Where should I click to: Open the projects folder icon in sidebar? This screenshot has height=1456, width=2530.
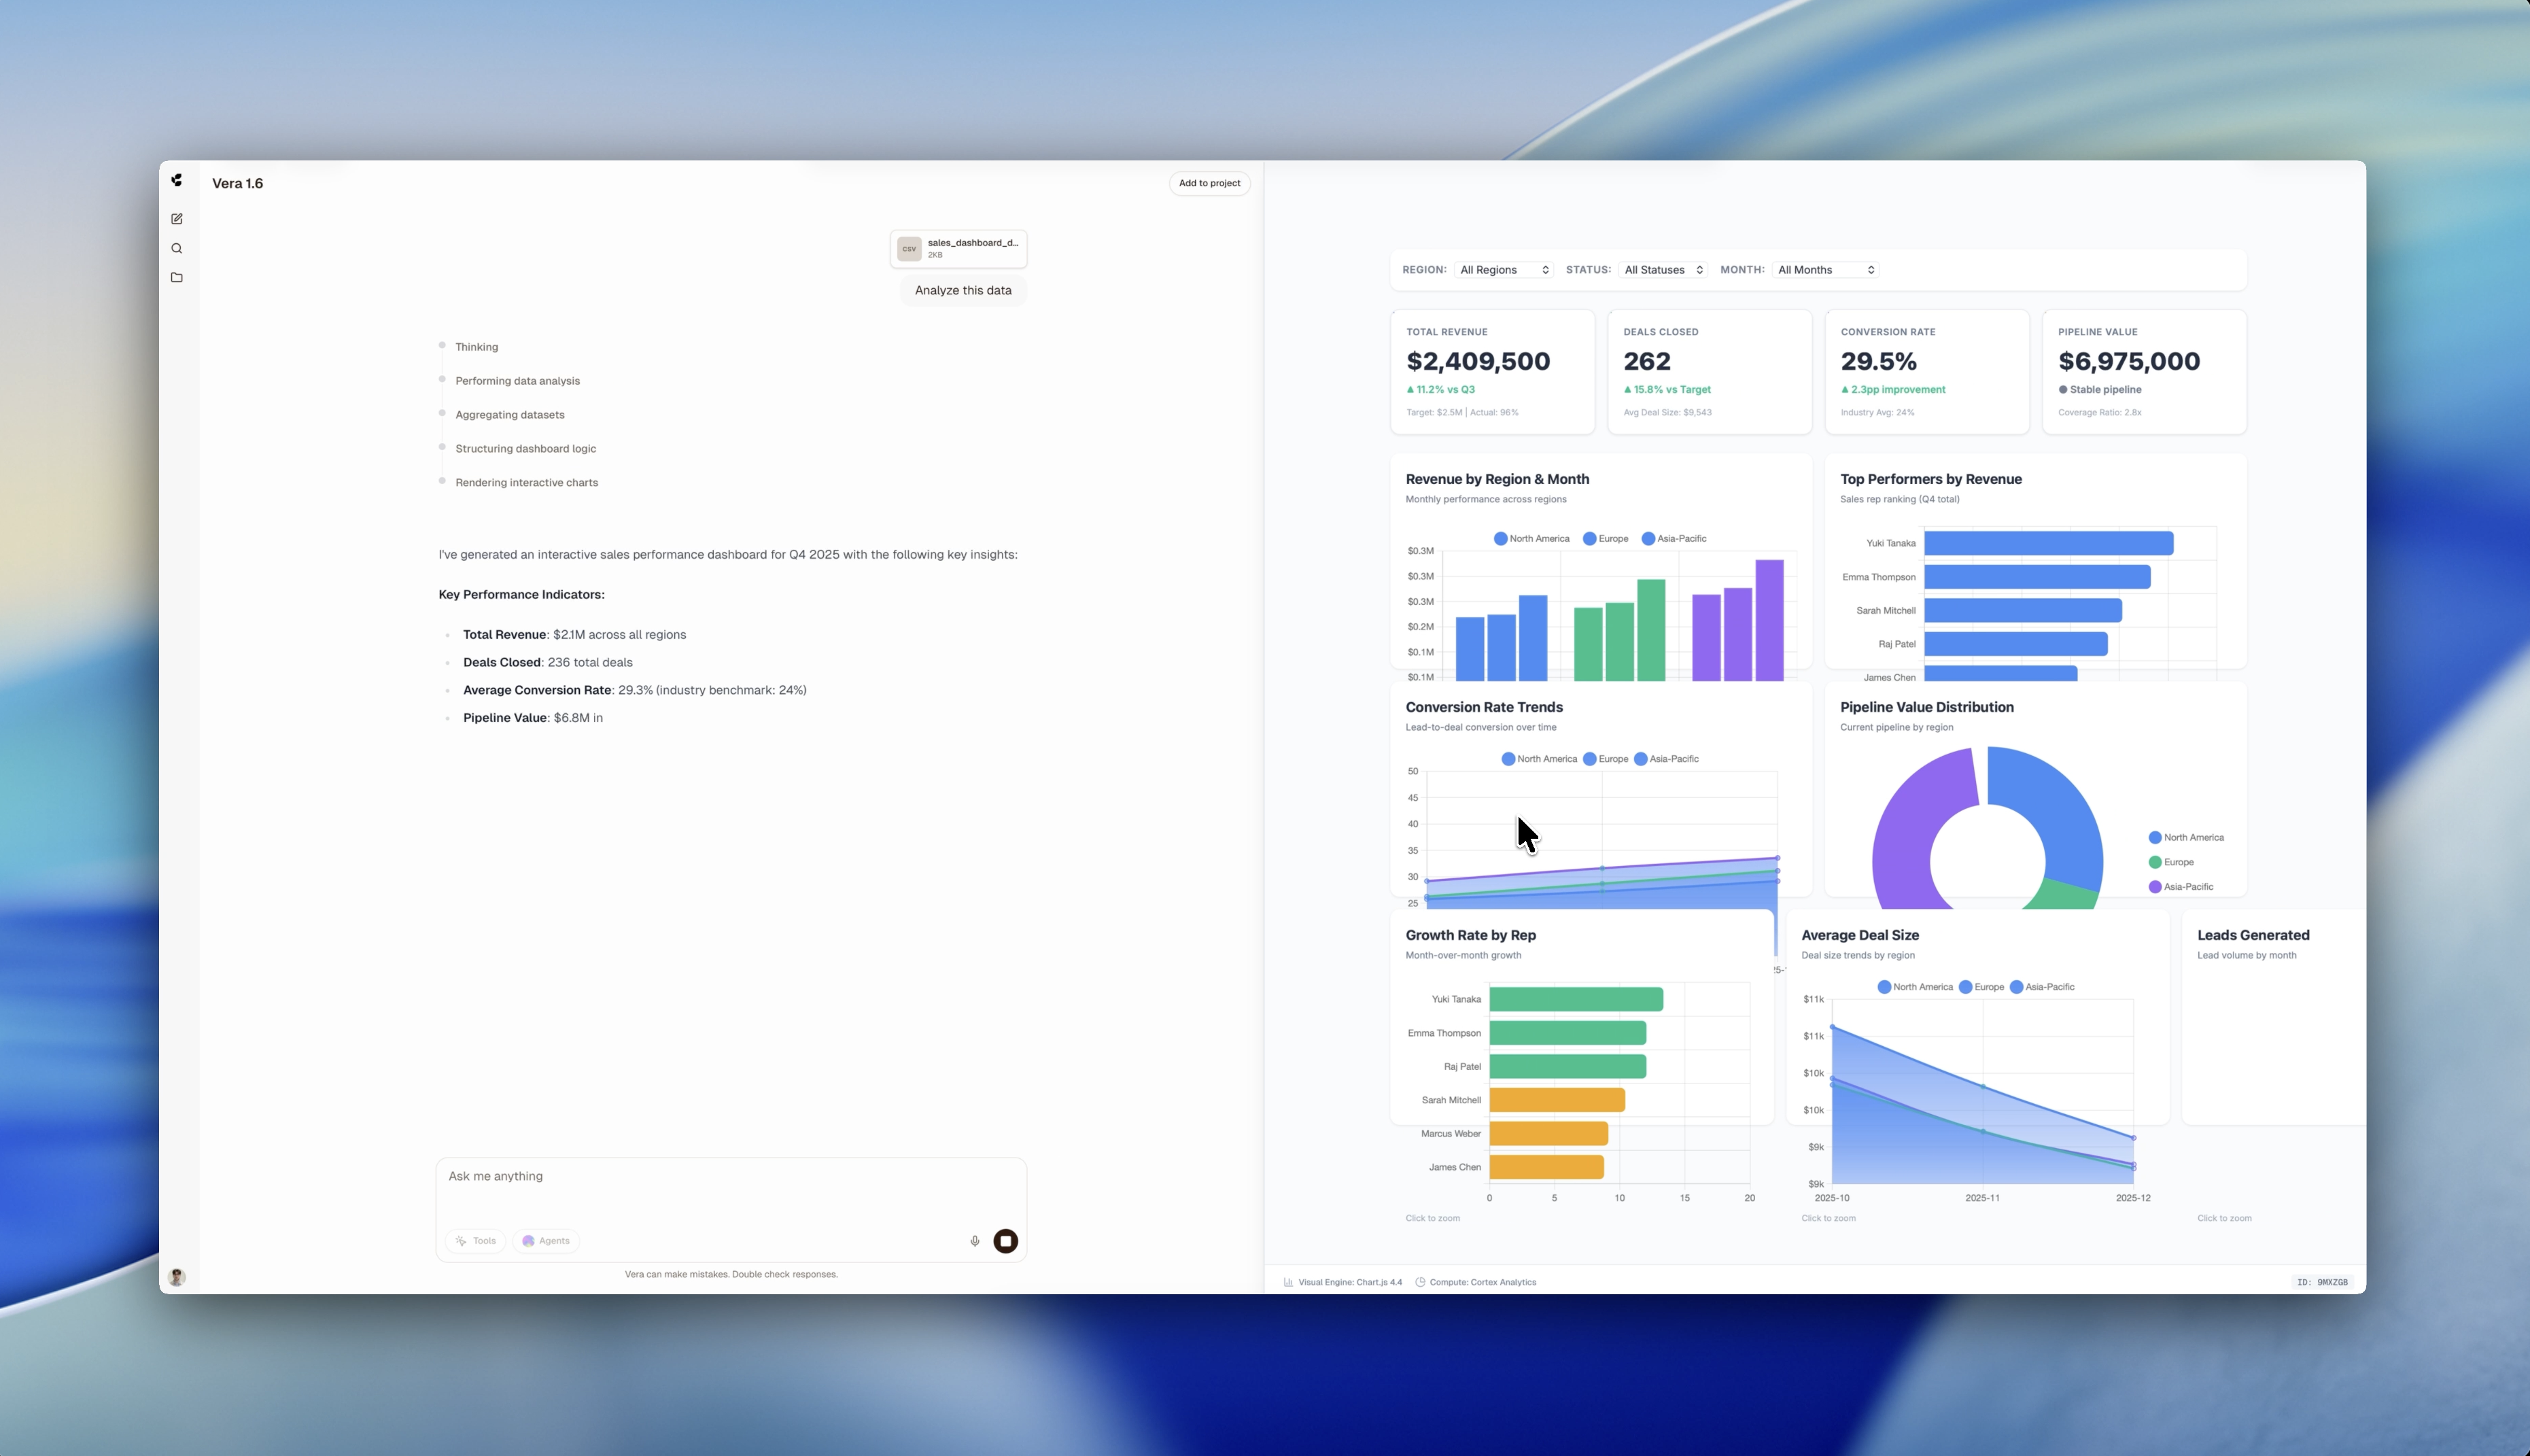pyautogui.click(x=177, y=277)
